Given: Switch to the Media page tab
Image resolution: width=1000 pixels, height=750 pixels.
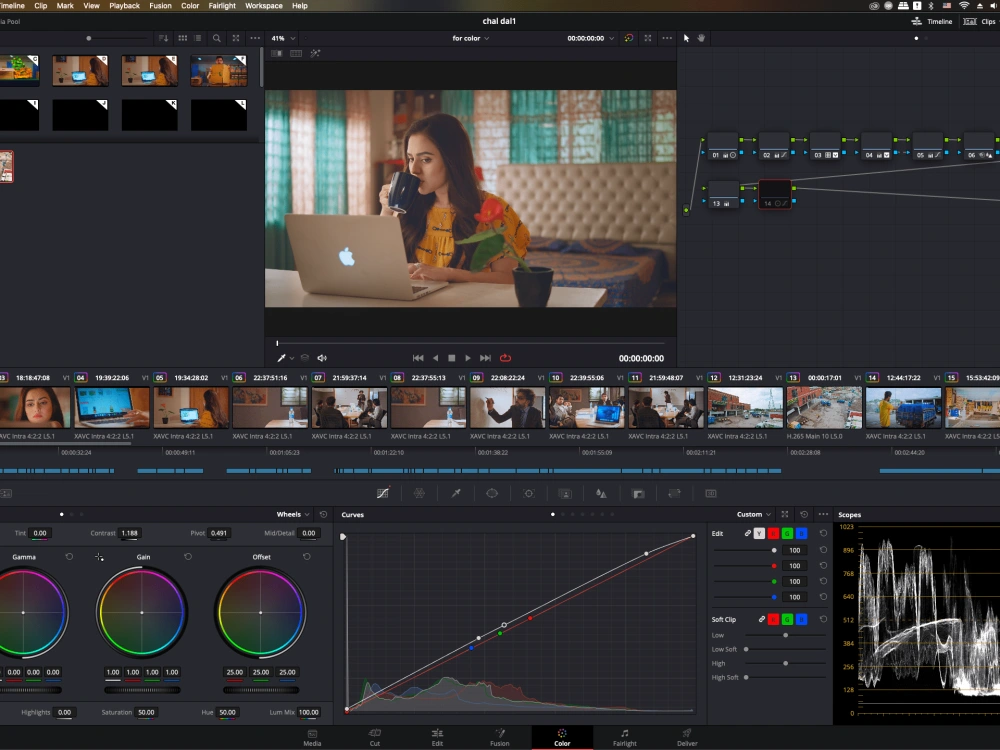Looking at the screenshot, I should coord(312,737).
